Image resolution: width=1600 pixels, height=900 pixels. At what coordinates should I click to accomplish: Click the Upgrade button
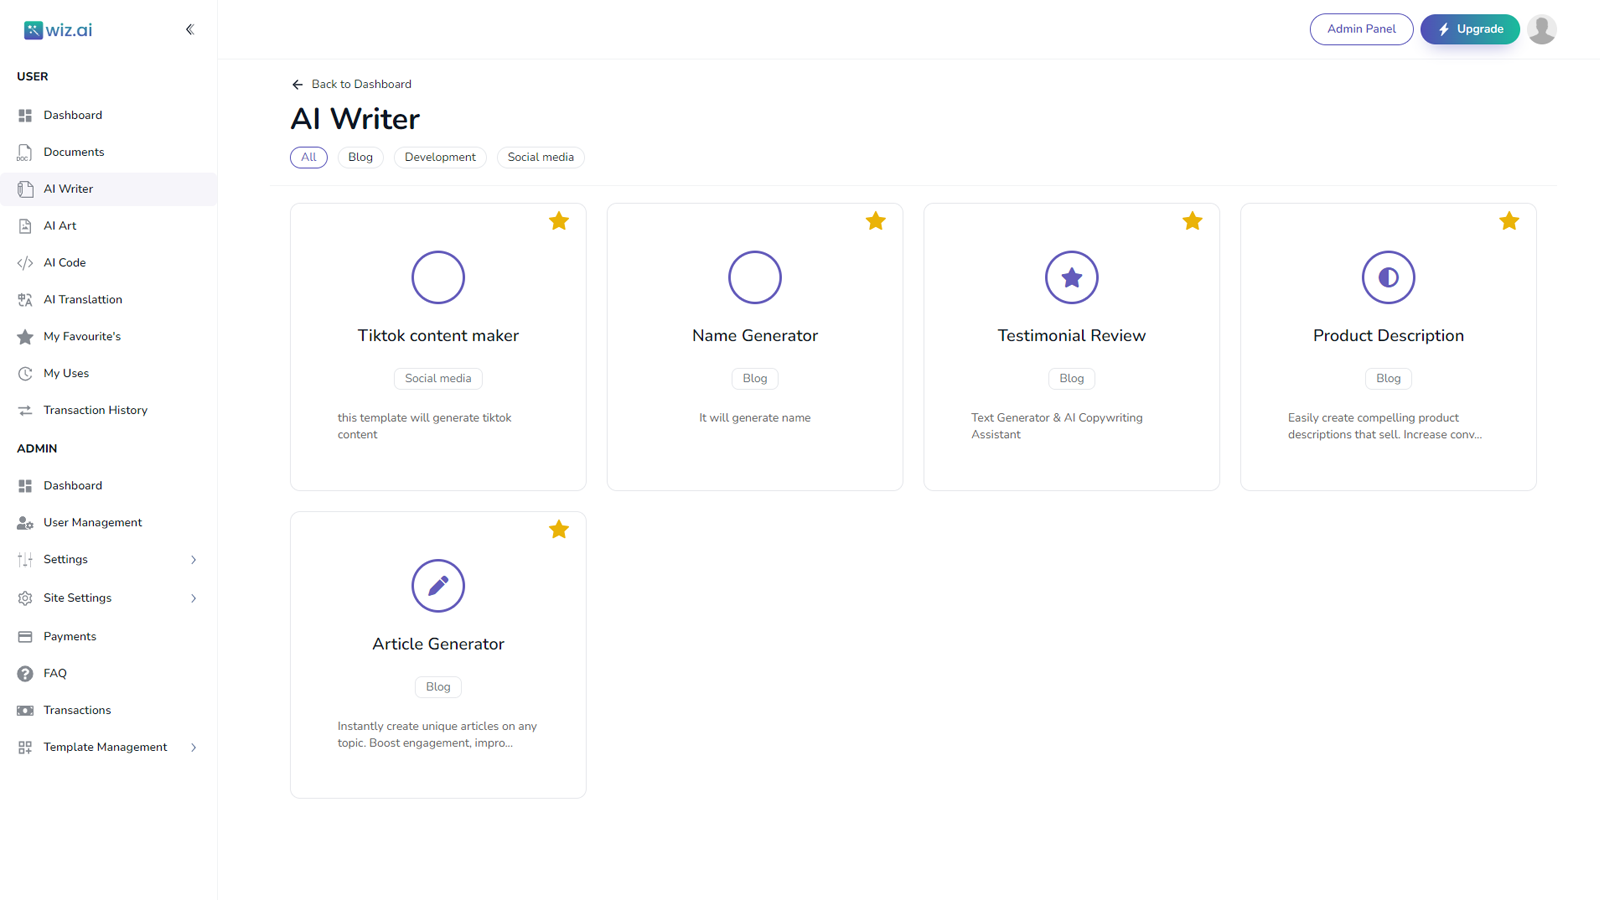pos(1469,29)
